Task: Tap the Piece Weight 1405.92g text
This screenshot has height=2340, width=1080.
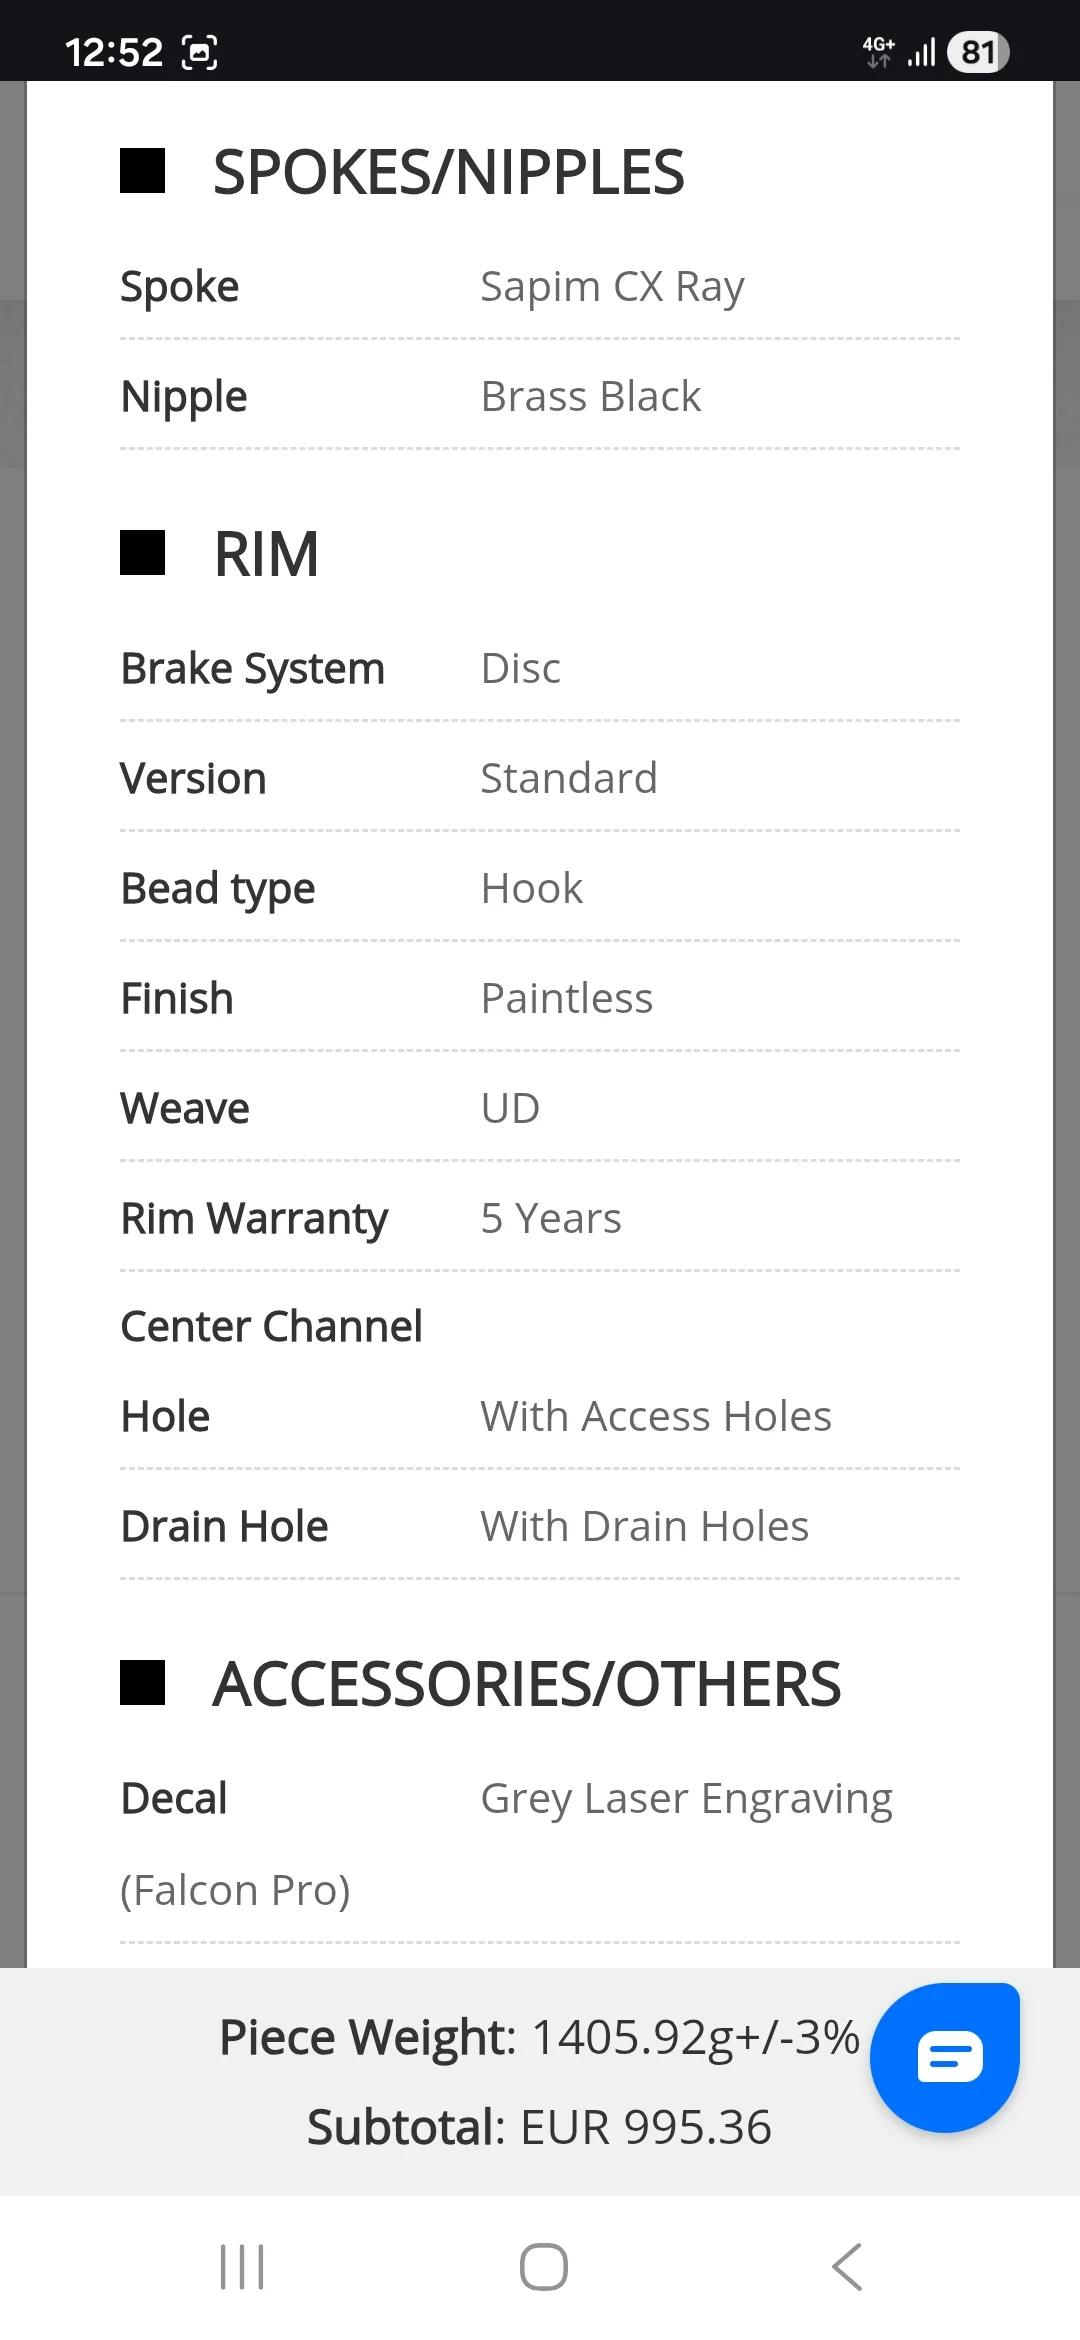Action: [539, 2037]
